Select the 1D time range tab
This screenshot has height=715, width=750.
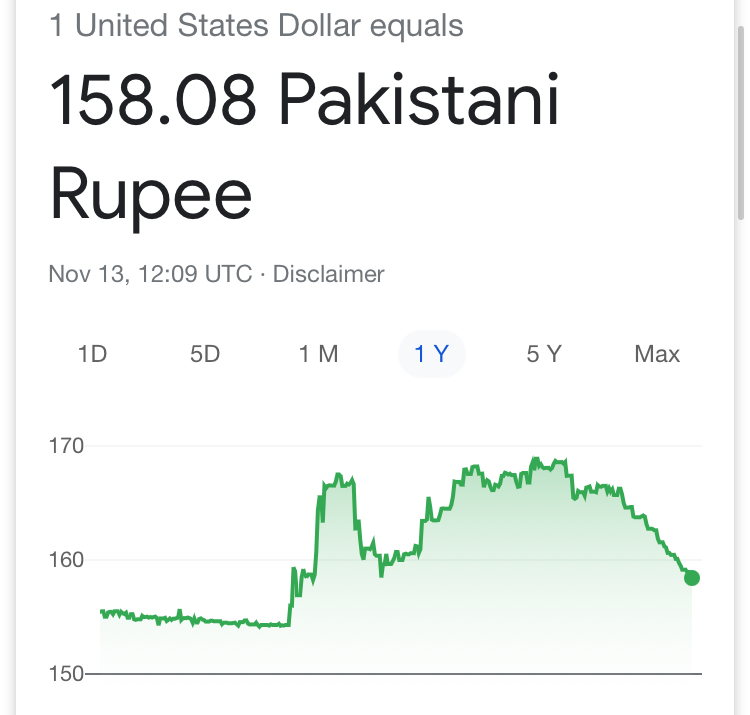click(x=92, y=354)
